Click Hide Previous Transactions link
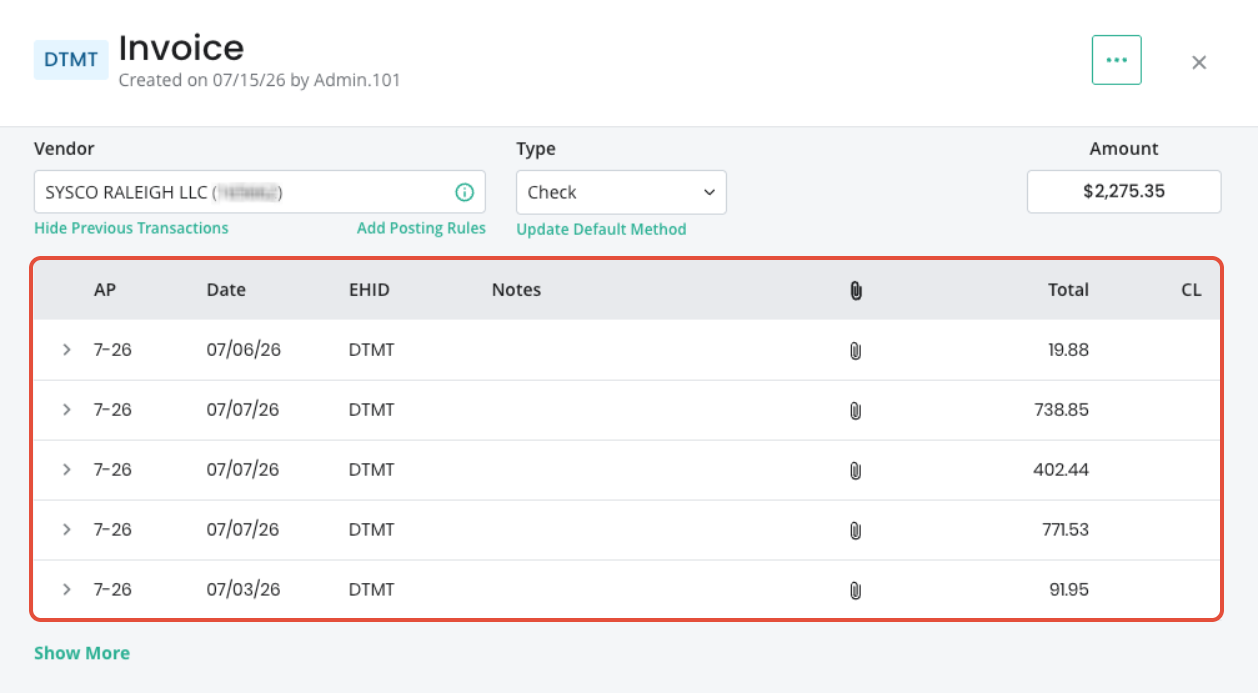1258x693 pixels. coord(131,228)
